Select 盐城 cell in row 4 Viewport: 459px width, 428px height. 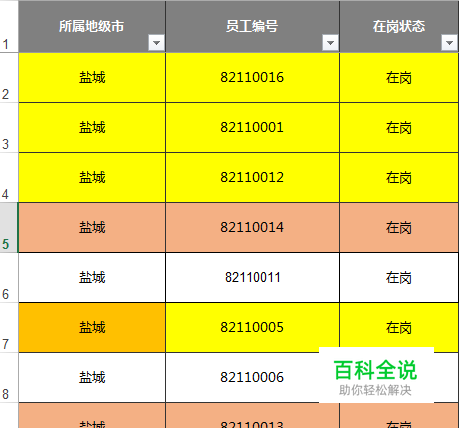pyautogui.click(x=92, y=178)
